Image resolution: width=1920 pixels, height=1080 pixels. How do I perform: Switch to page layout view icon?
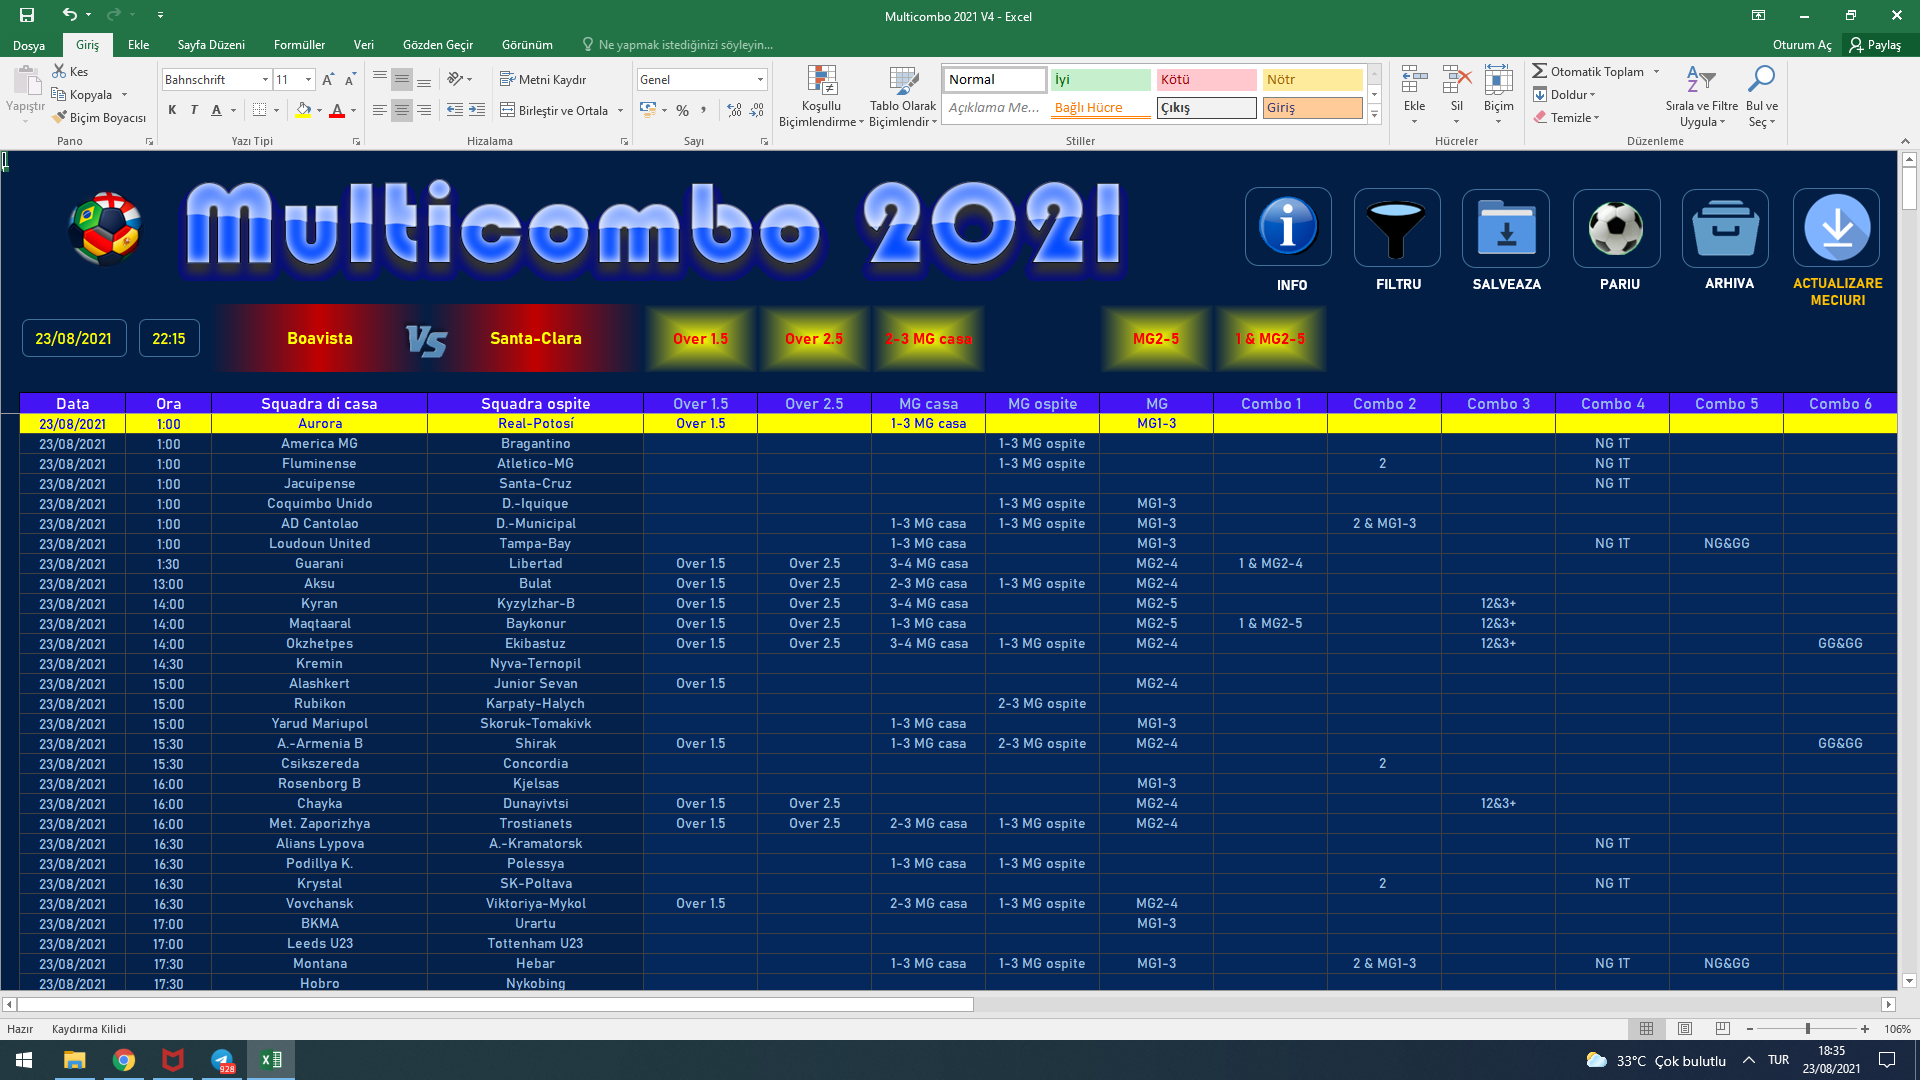tap(1685, 1028)
